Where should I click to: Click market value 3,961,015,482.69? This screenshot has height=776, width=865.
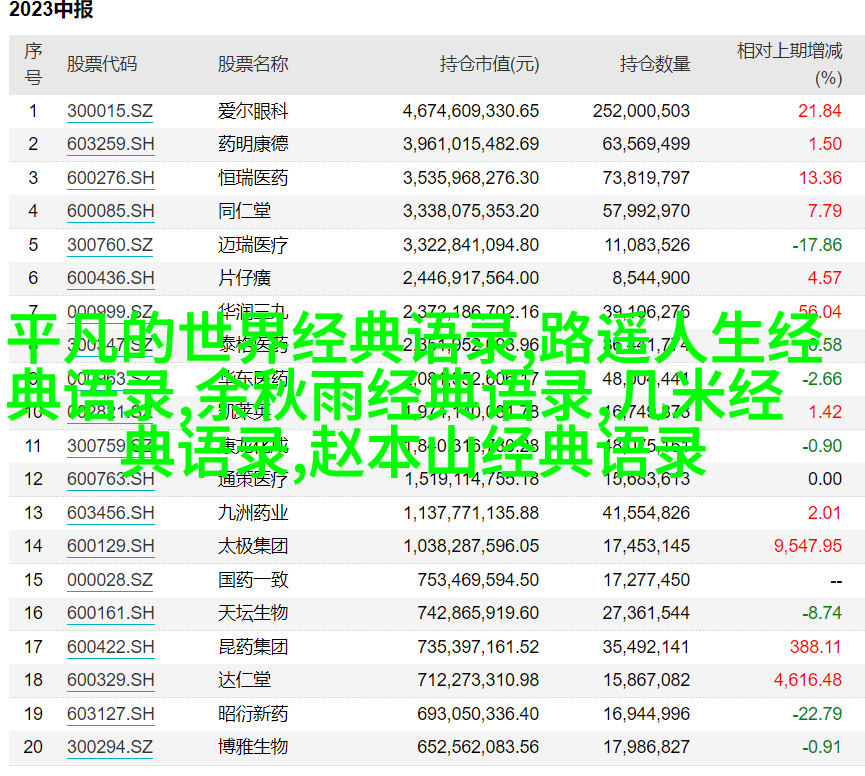click(x=471, y=144)
